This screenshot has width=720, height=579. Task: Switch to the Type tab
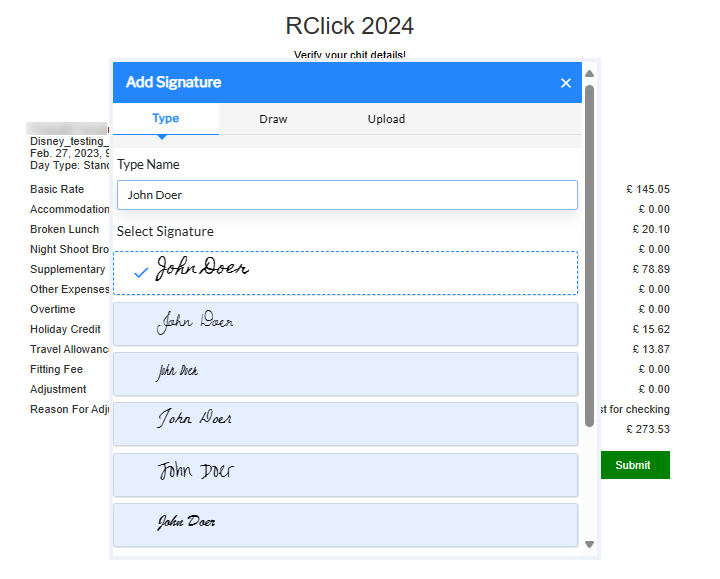click(165, 119)
